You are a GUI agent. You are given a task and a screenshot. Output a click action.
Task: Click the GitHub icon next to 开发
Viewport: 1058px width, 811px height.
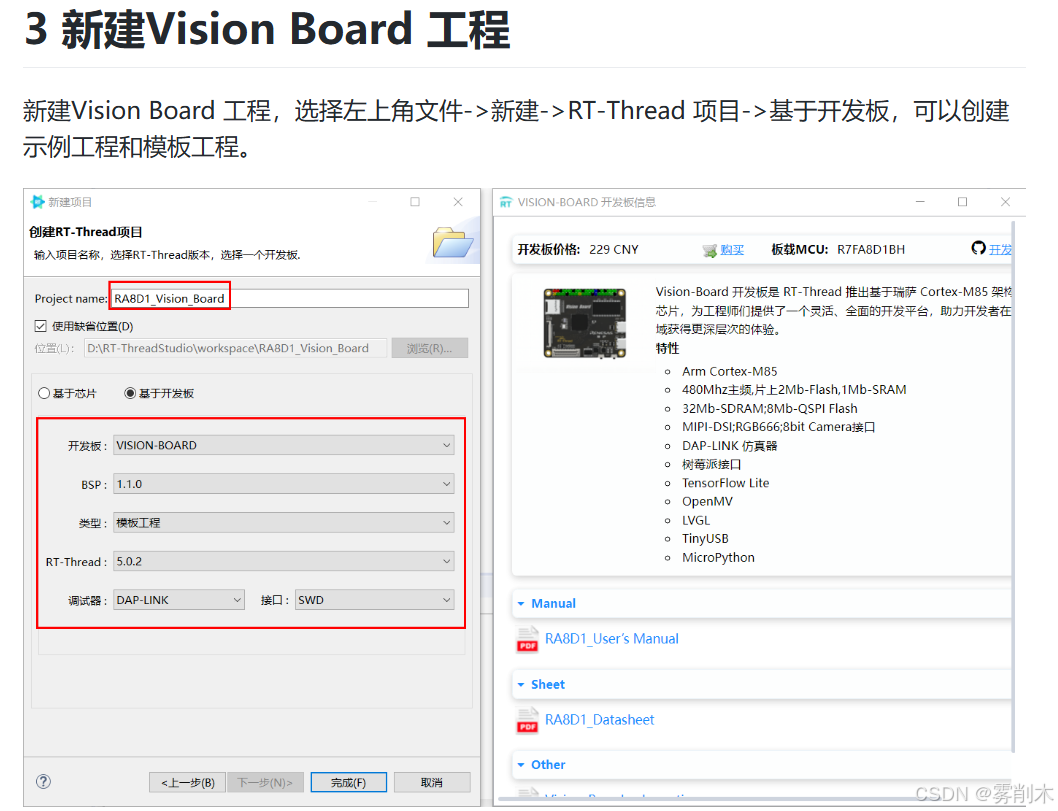click(x=978, y=248)
